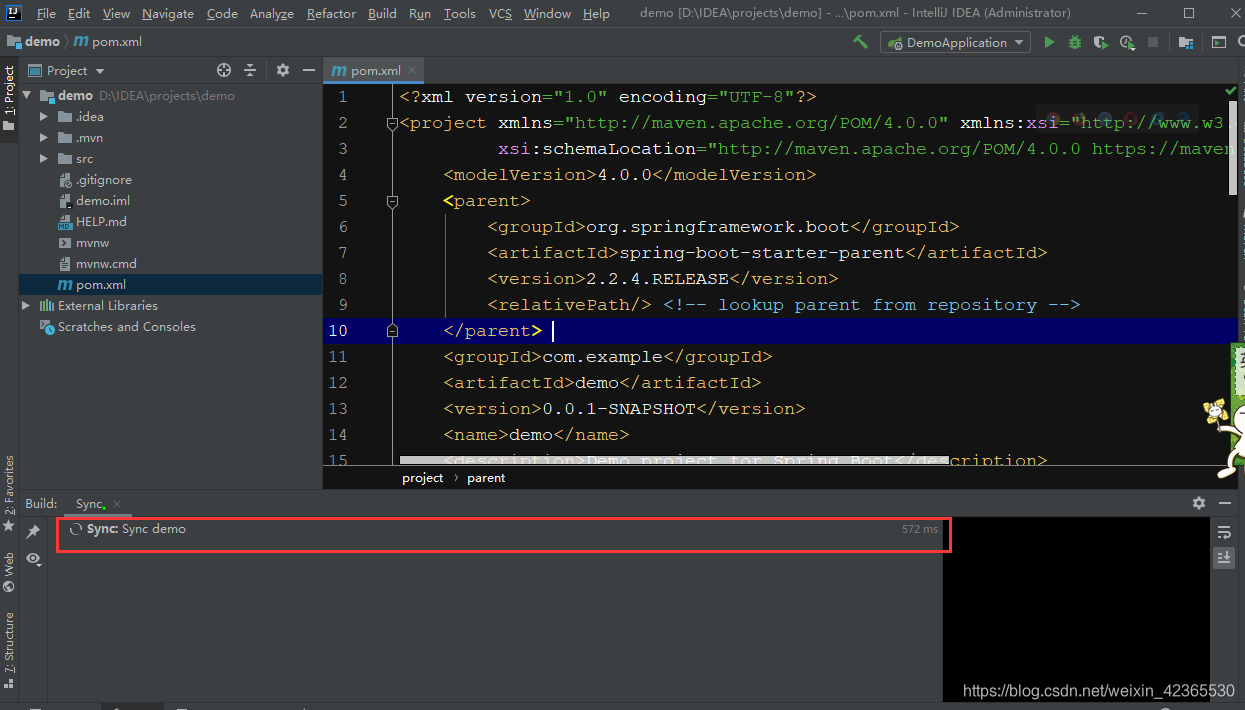The image size is (1245, 710).
Task: Toggle the 2: Favorites tool window tab
Action: (x=9, y=492)
